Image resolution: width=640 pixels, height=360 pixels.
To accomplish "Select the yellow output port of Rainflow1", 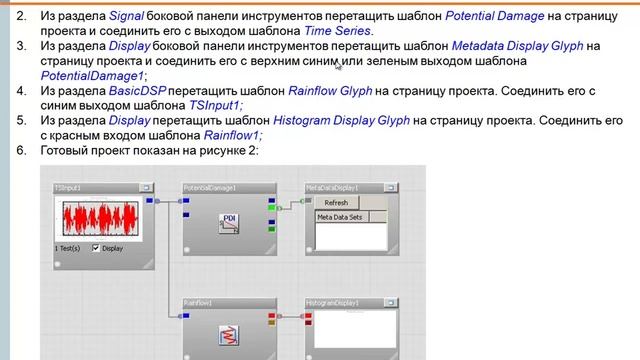I will point(272,323).
